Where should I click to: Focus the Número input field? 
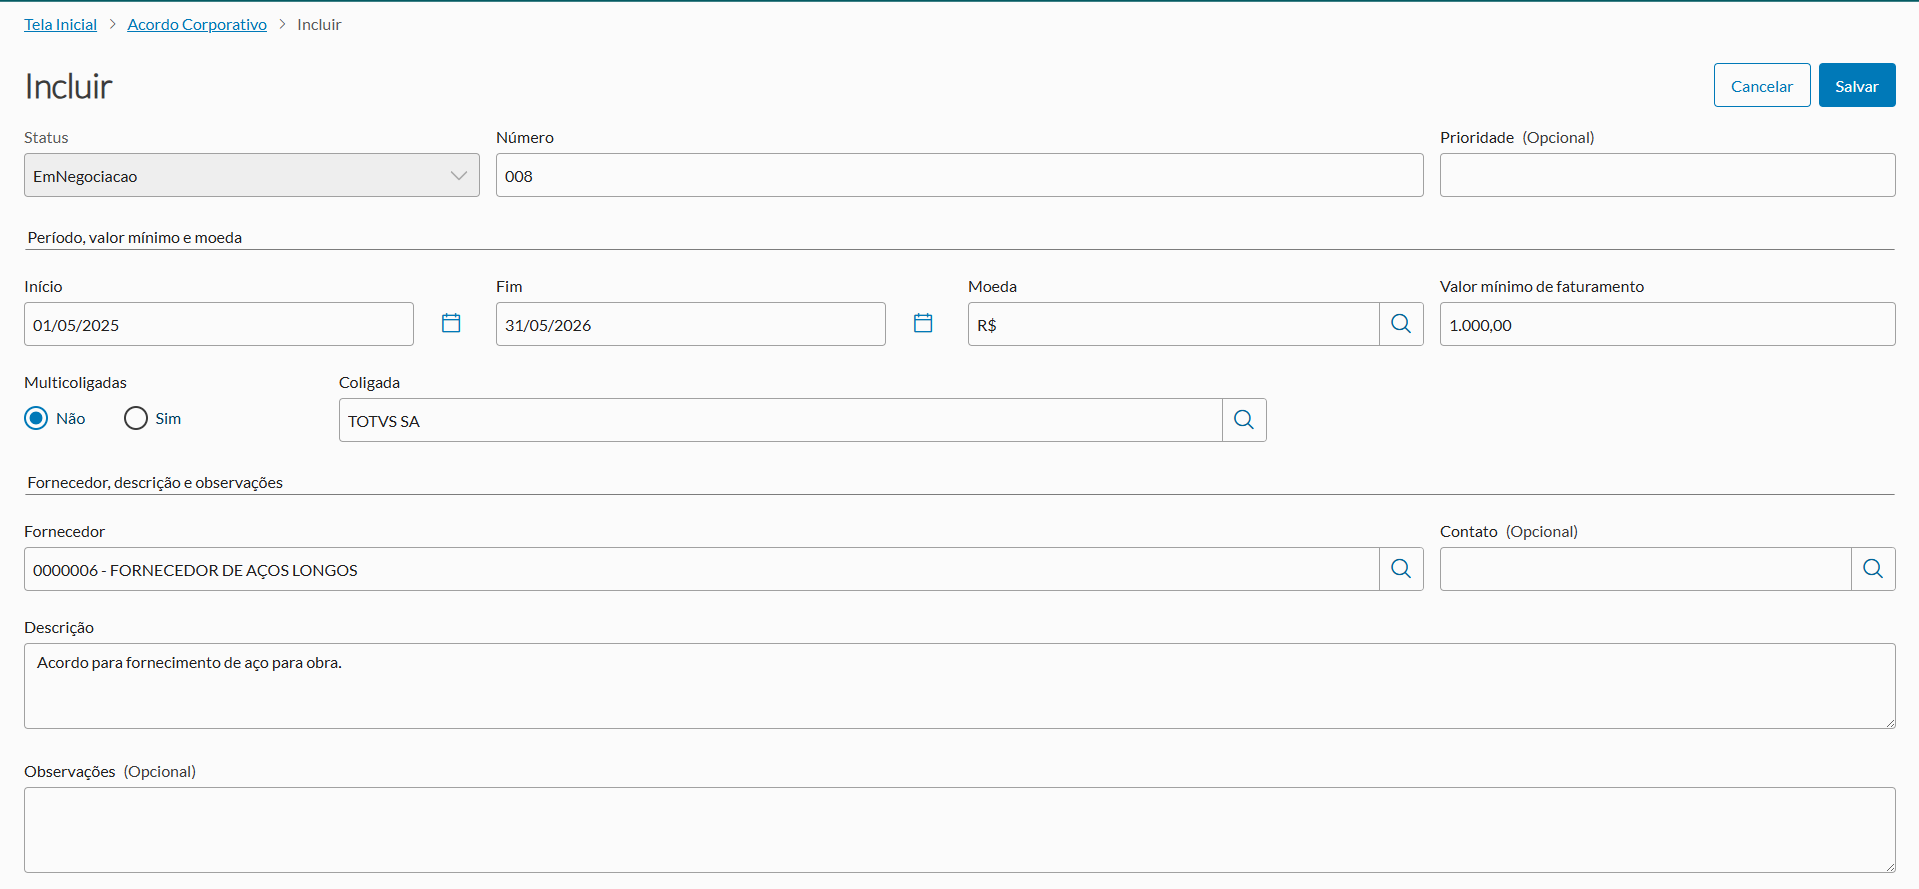point(959,176)
